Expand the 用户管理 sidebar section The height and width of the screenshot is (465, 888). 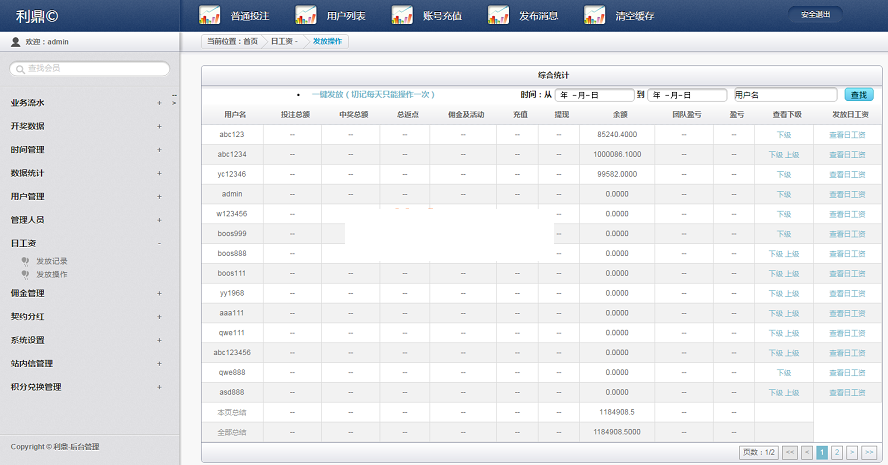159,196
